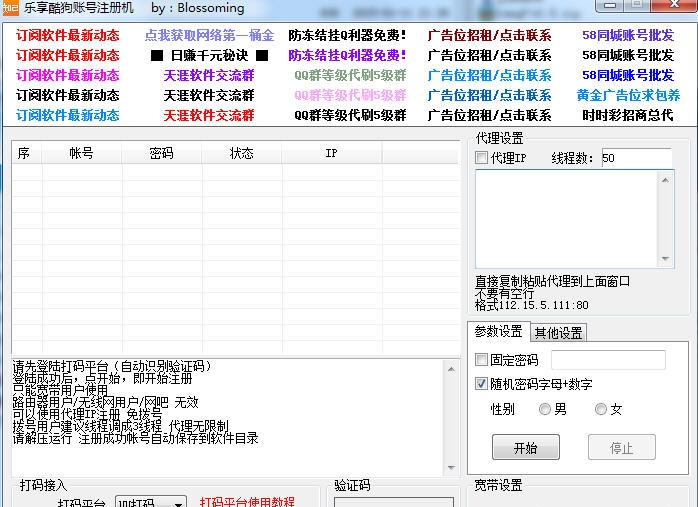This screenshot has width=698, height=507.
Task: Switch to the 其他设置 tab
Action: [x=559, y=333]
